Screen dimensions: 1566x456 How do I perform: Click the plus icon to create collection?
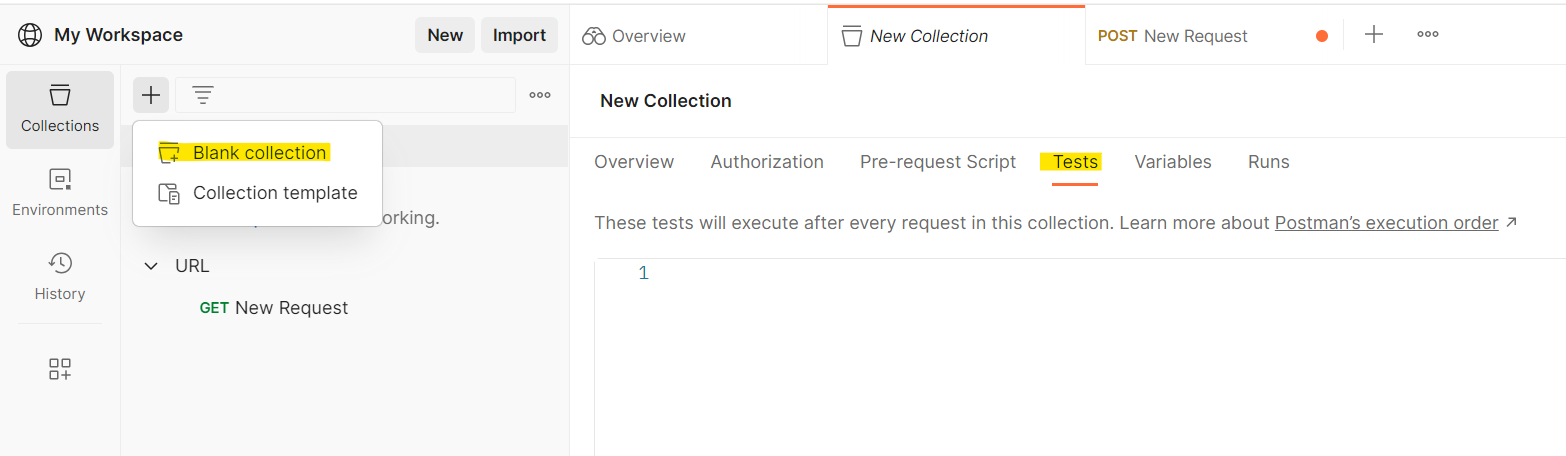150,95
